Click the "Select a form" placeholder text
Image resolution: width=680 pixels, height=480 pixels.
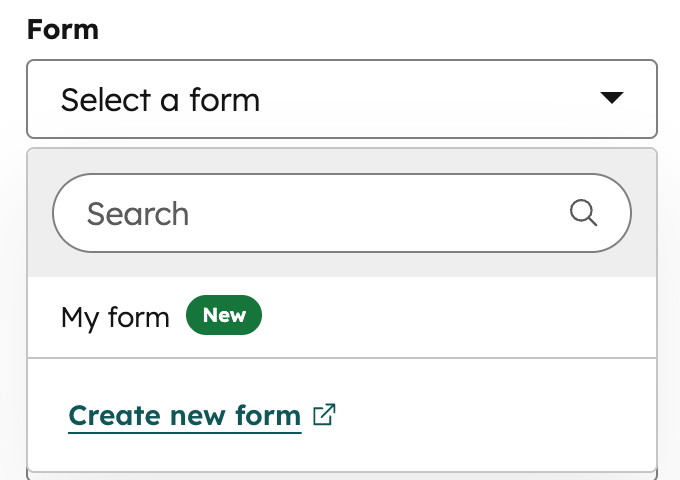[x=161, y=99]
